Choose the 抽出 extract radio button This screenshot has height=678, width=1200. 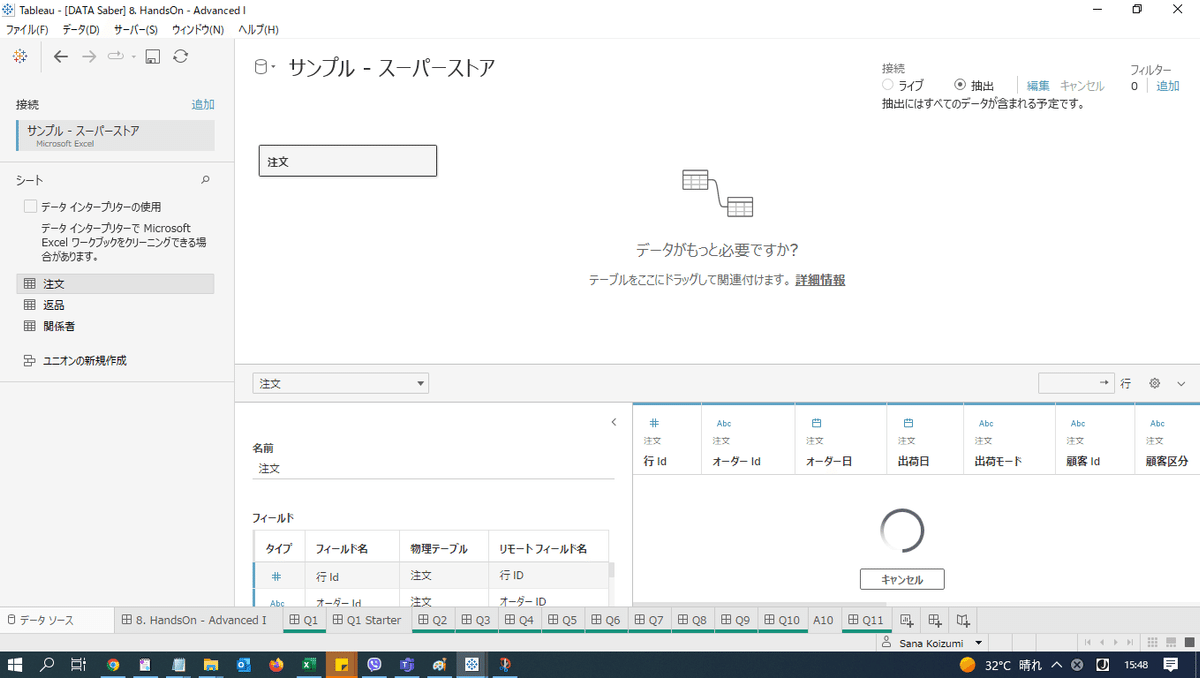pos(960,86)
